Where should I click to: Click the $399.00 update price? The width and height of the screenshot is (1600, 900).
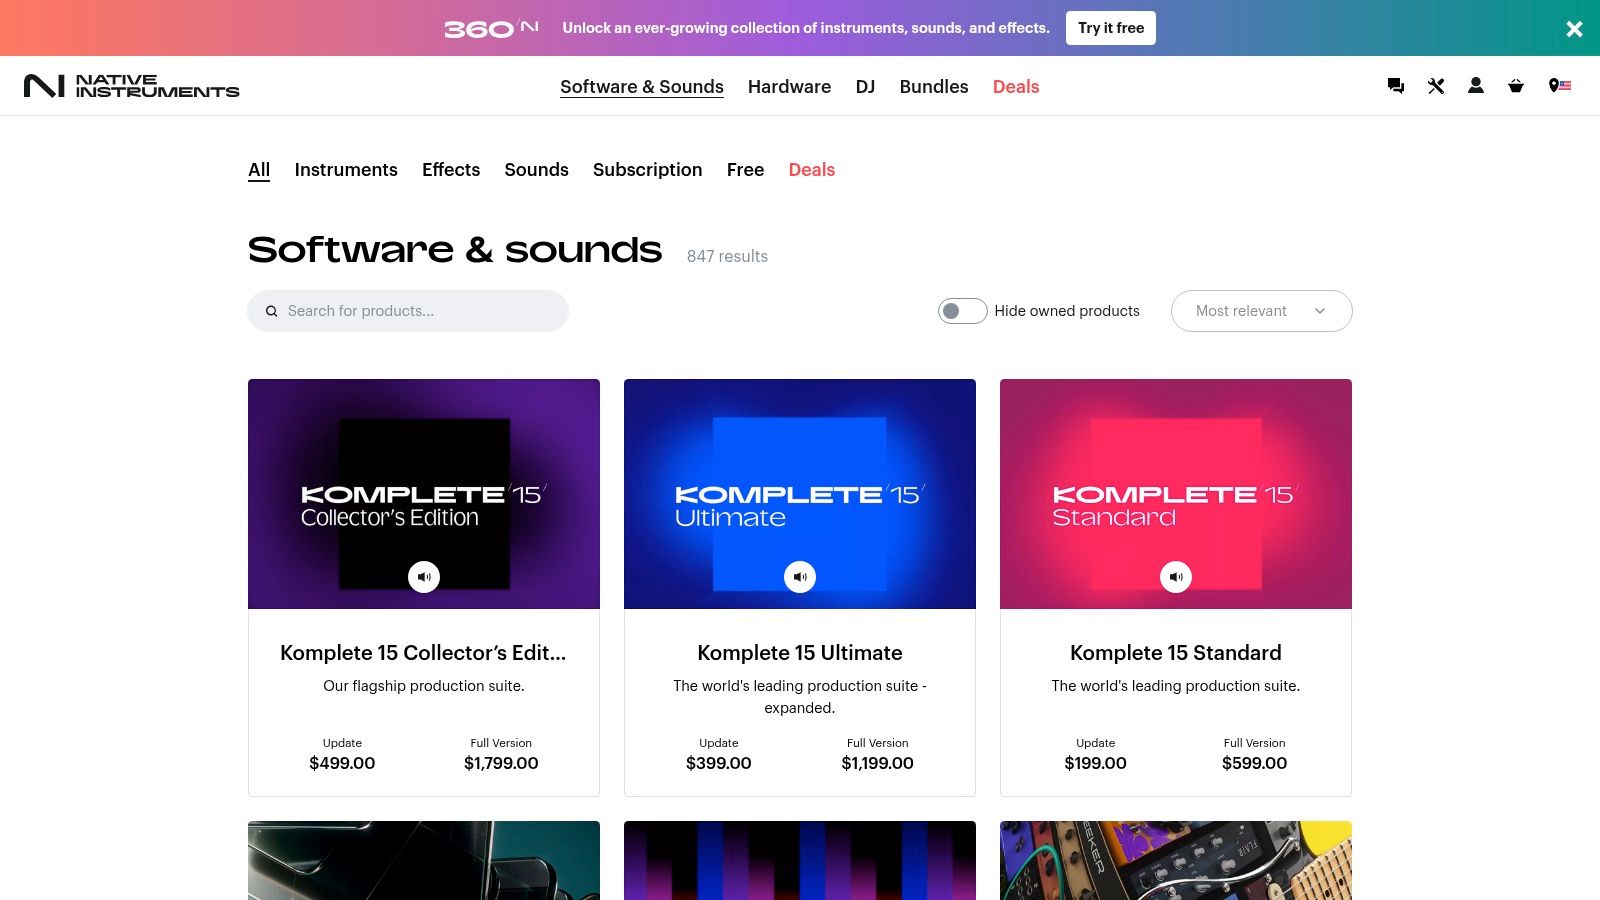pyautogui.click(x=719, y=763)
